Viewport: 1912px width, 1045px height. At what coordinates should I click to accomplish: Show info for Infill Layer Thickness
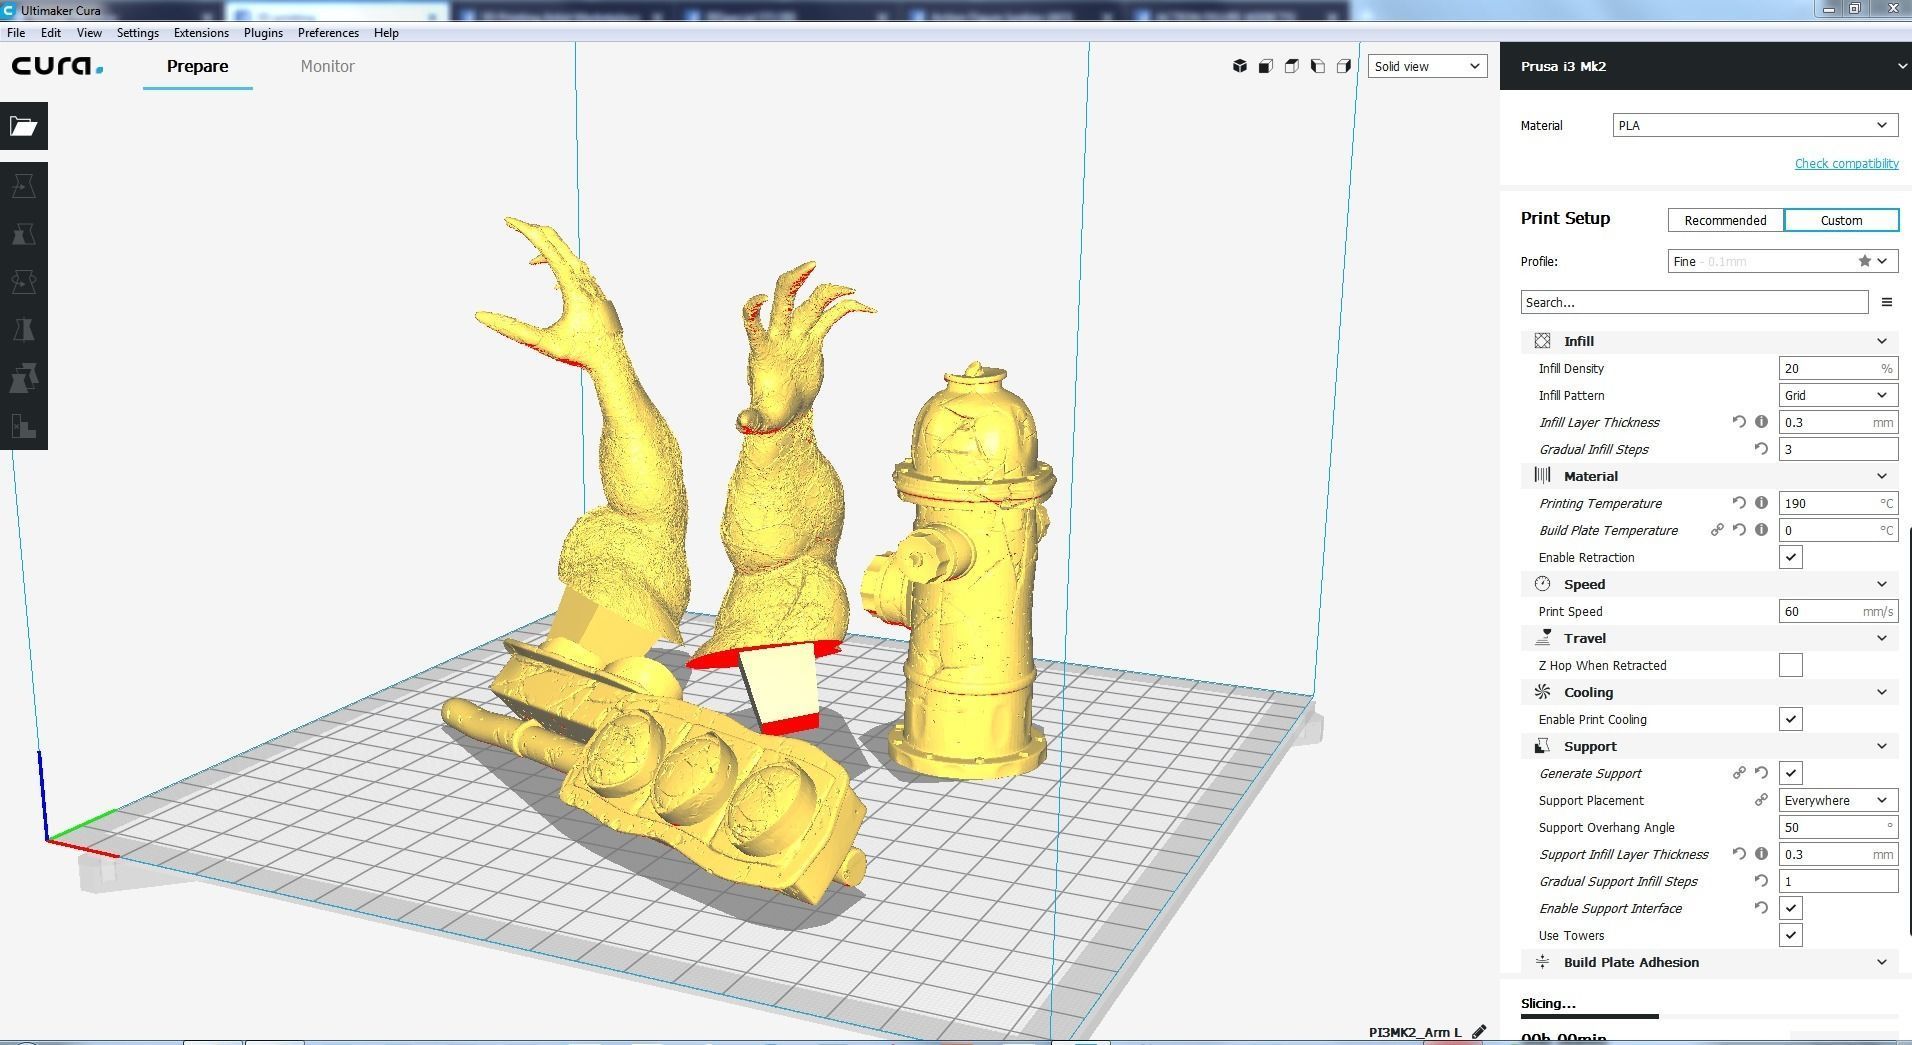pos(1761,422)
